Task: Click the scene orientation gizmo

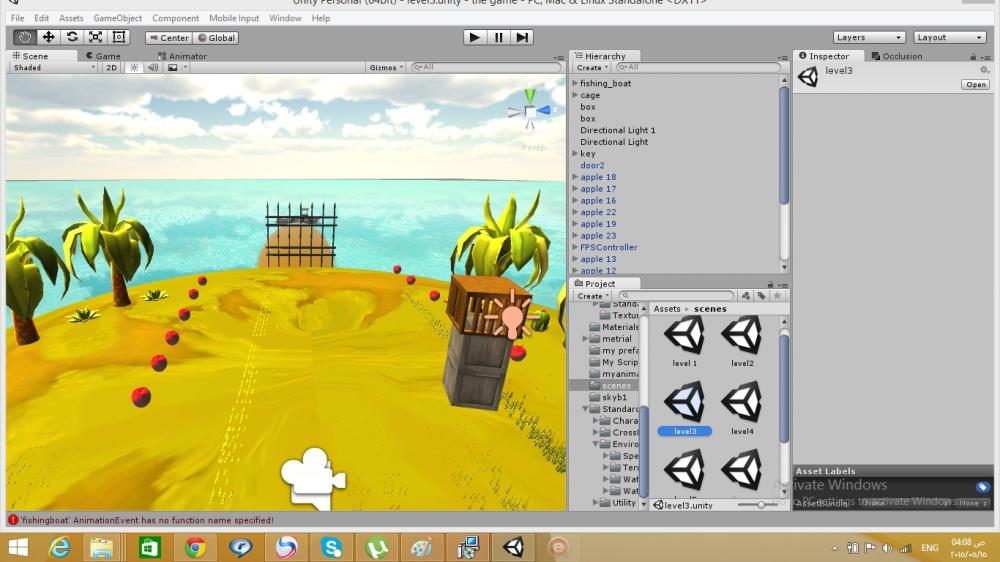Action: pyautogui.click(x=530, y=112)
